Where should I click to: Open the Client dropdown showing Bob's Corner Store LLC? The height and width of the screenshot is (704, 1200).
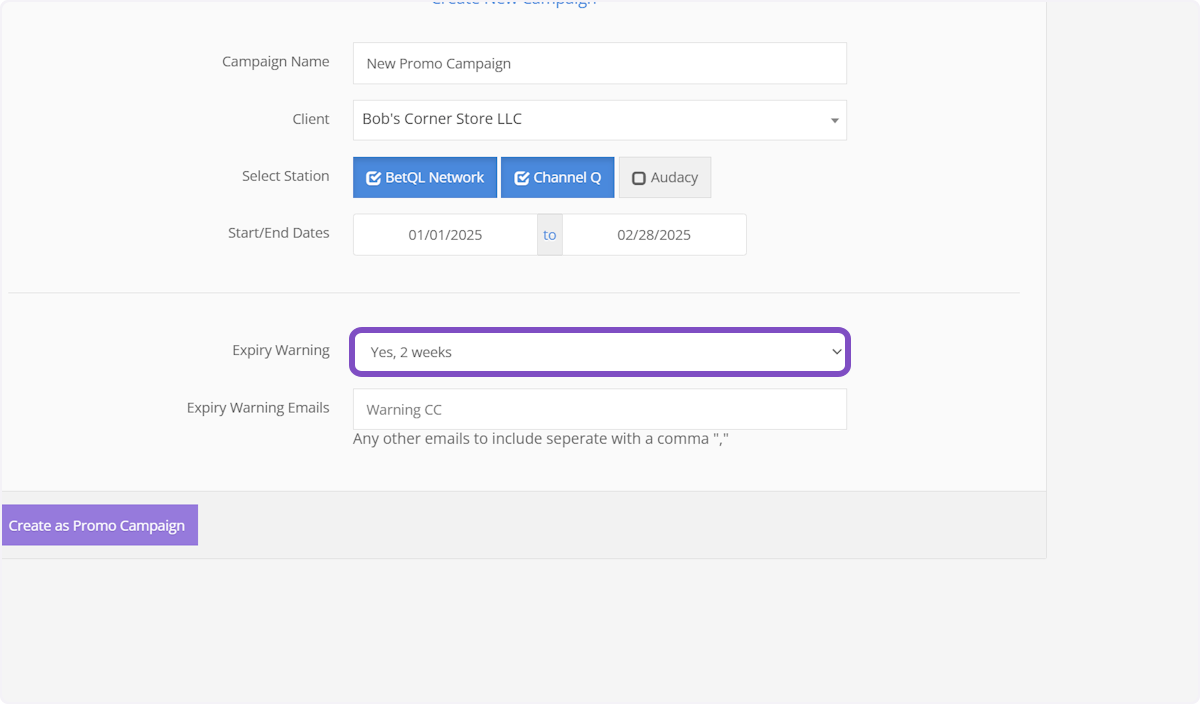598,120
